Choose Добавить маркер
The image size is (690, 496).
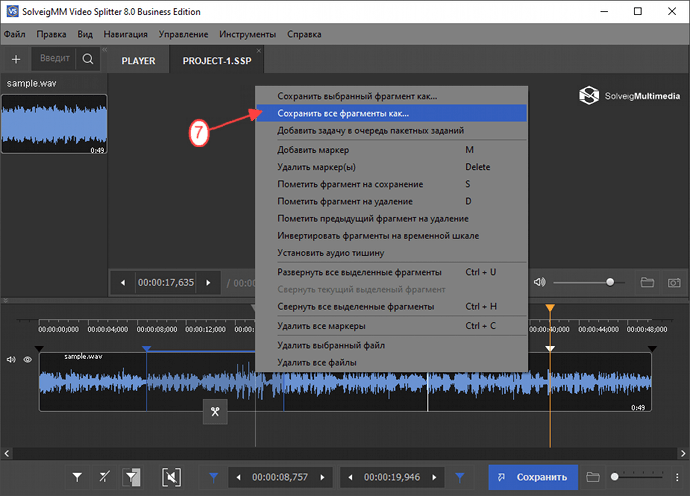click(391, 150)
